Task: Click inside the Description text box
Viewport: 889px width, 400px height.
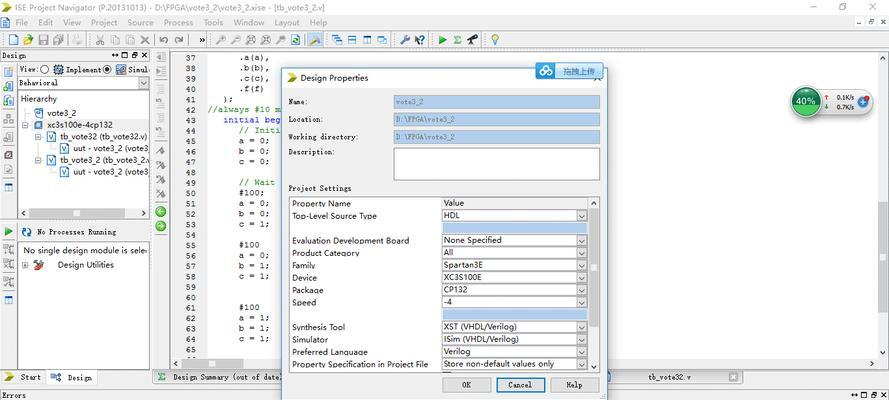Action: coord(497,164)
